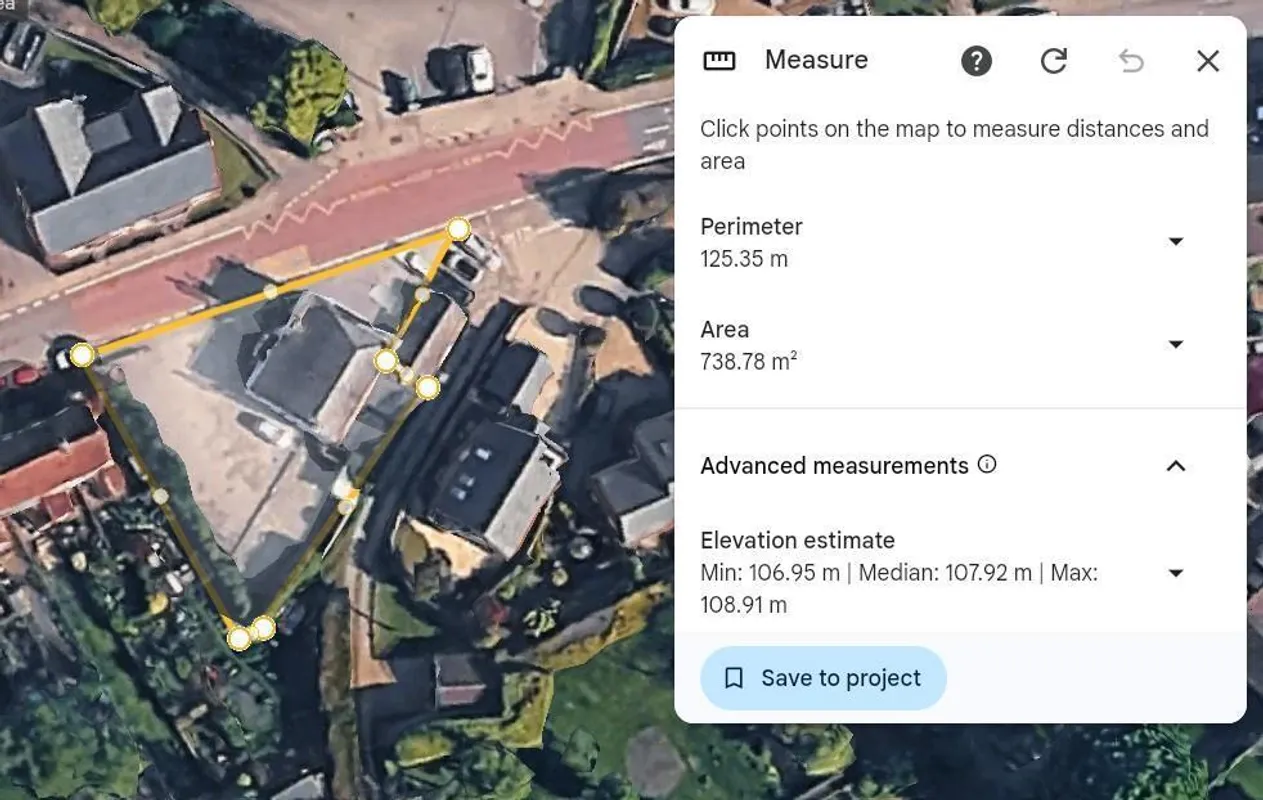The height and width of the screenshot is (800, 1263).
Task: Close the Measure panel with the X
Action: click(x=1208, y=61)
